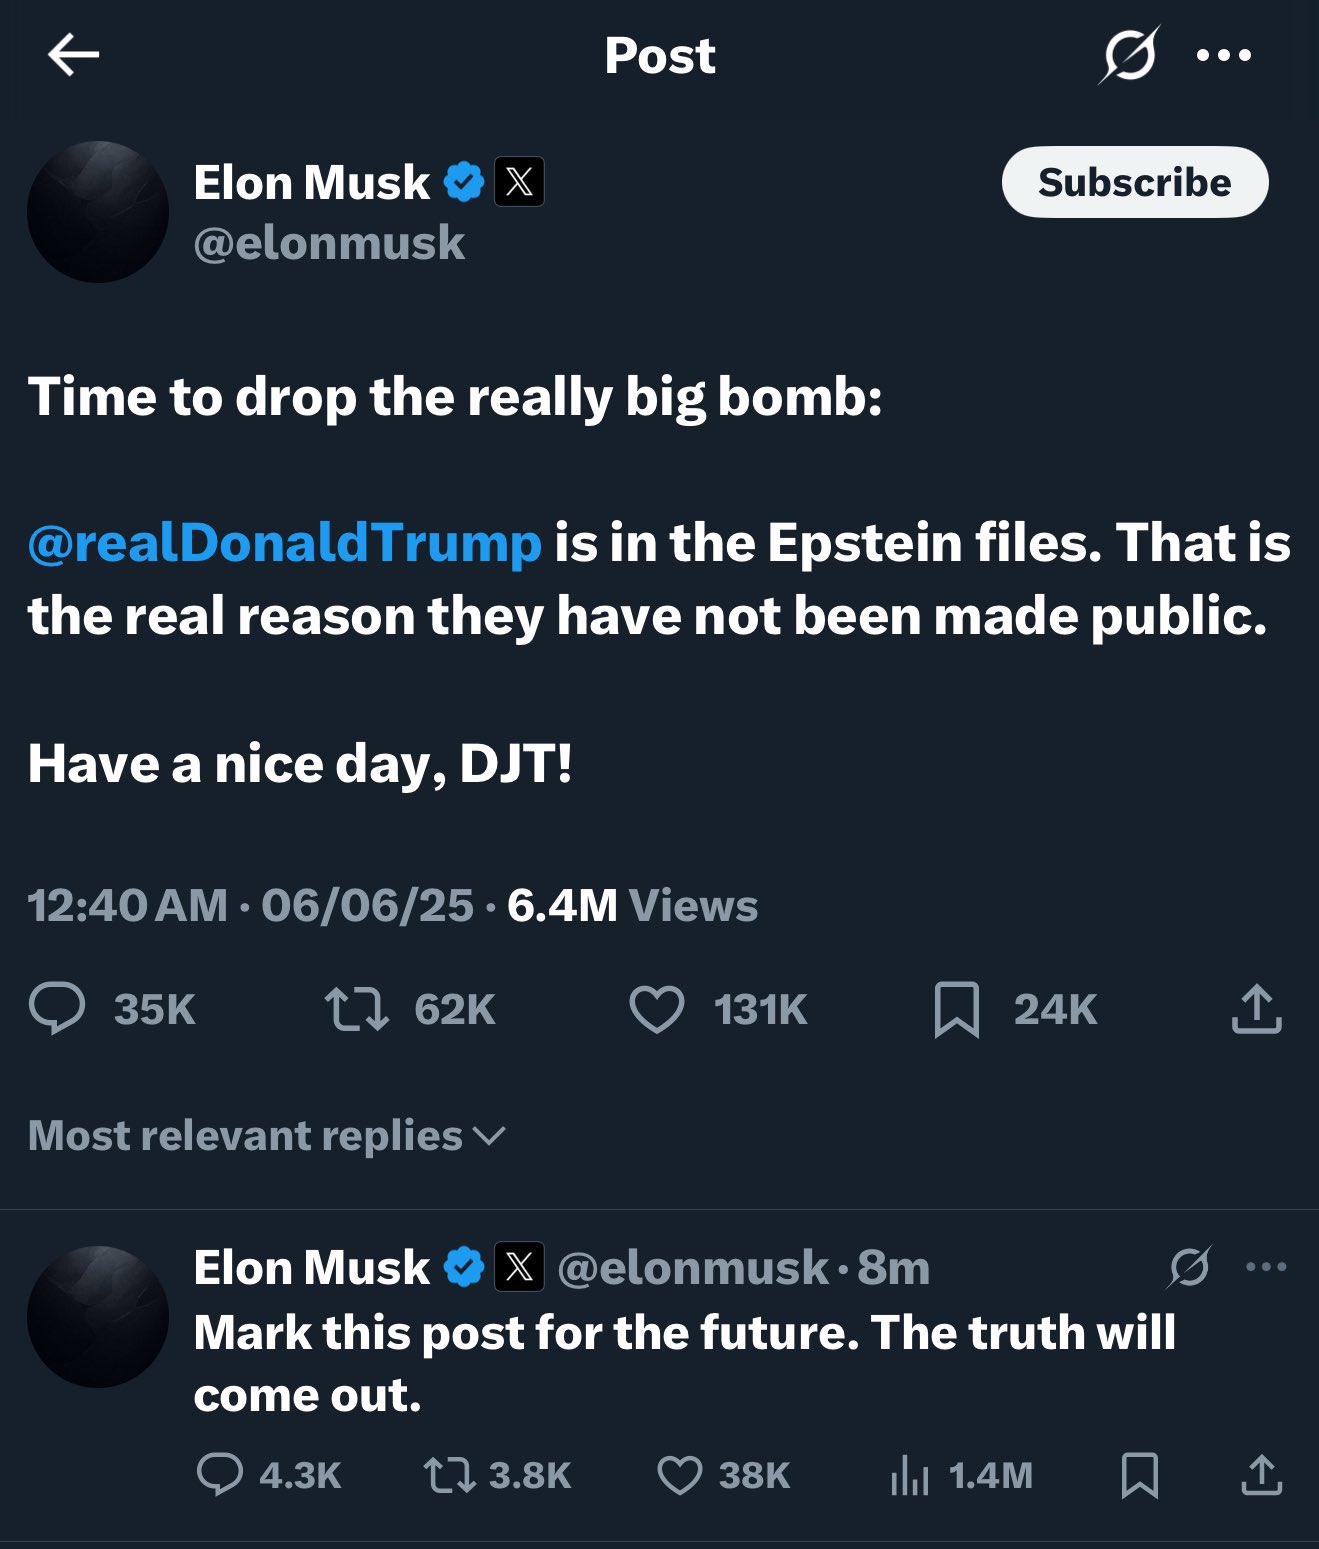Repost the reply with 3.8K reposts

[449, 1475]
